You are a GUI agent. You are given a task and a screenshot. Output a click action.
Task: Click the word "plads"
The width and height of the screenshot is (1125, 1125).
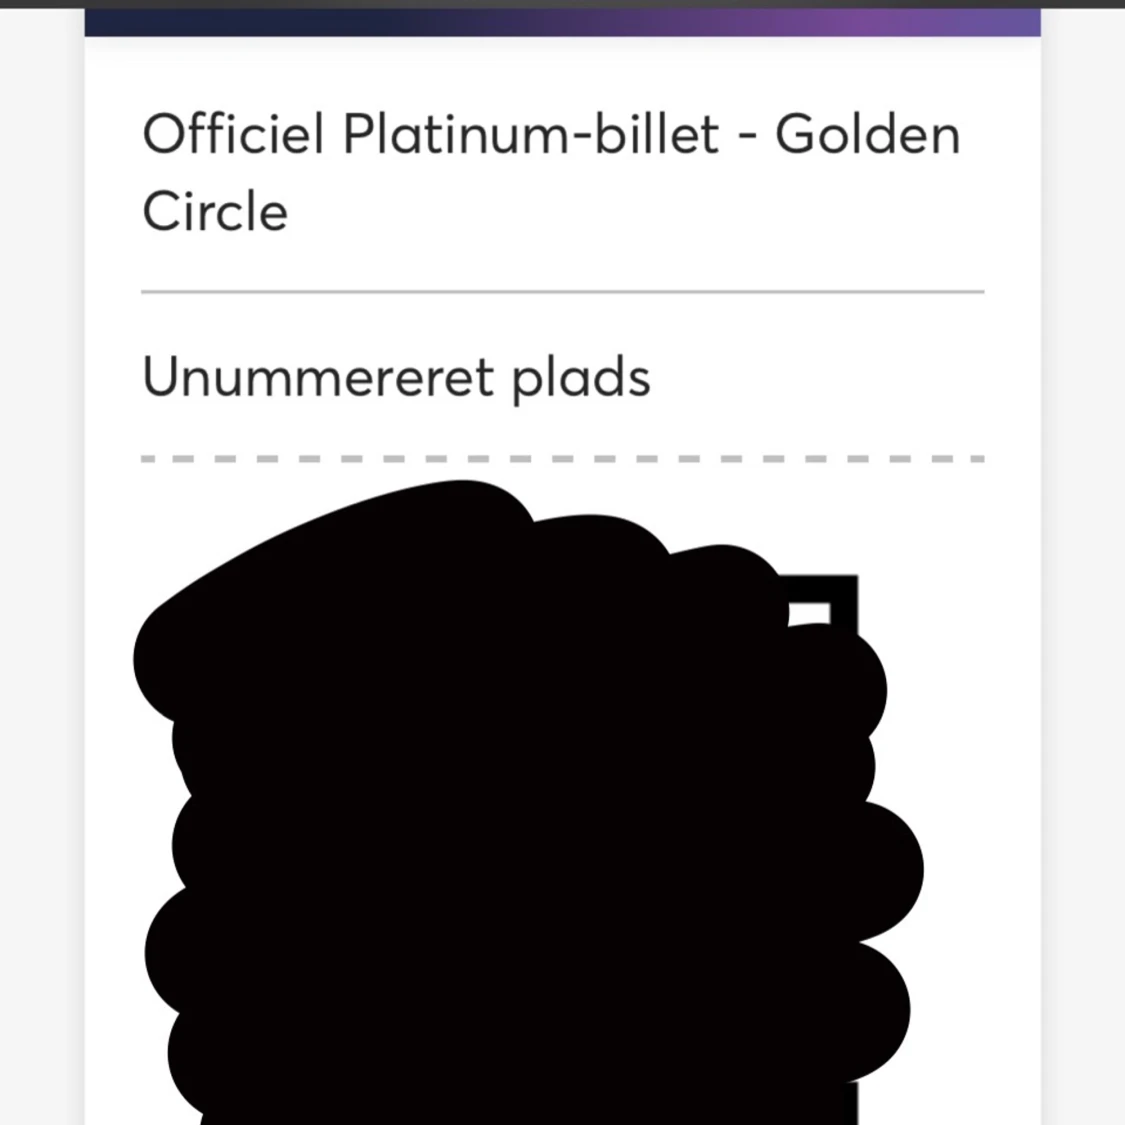coord(581,378)
